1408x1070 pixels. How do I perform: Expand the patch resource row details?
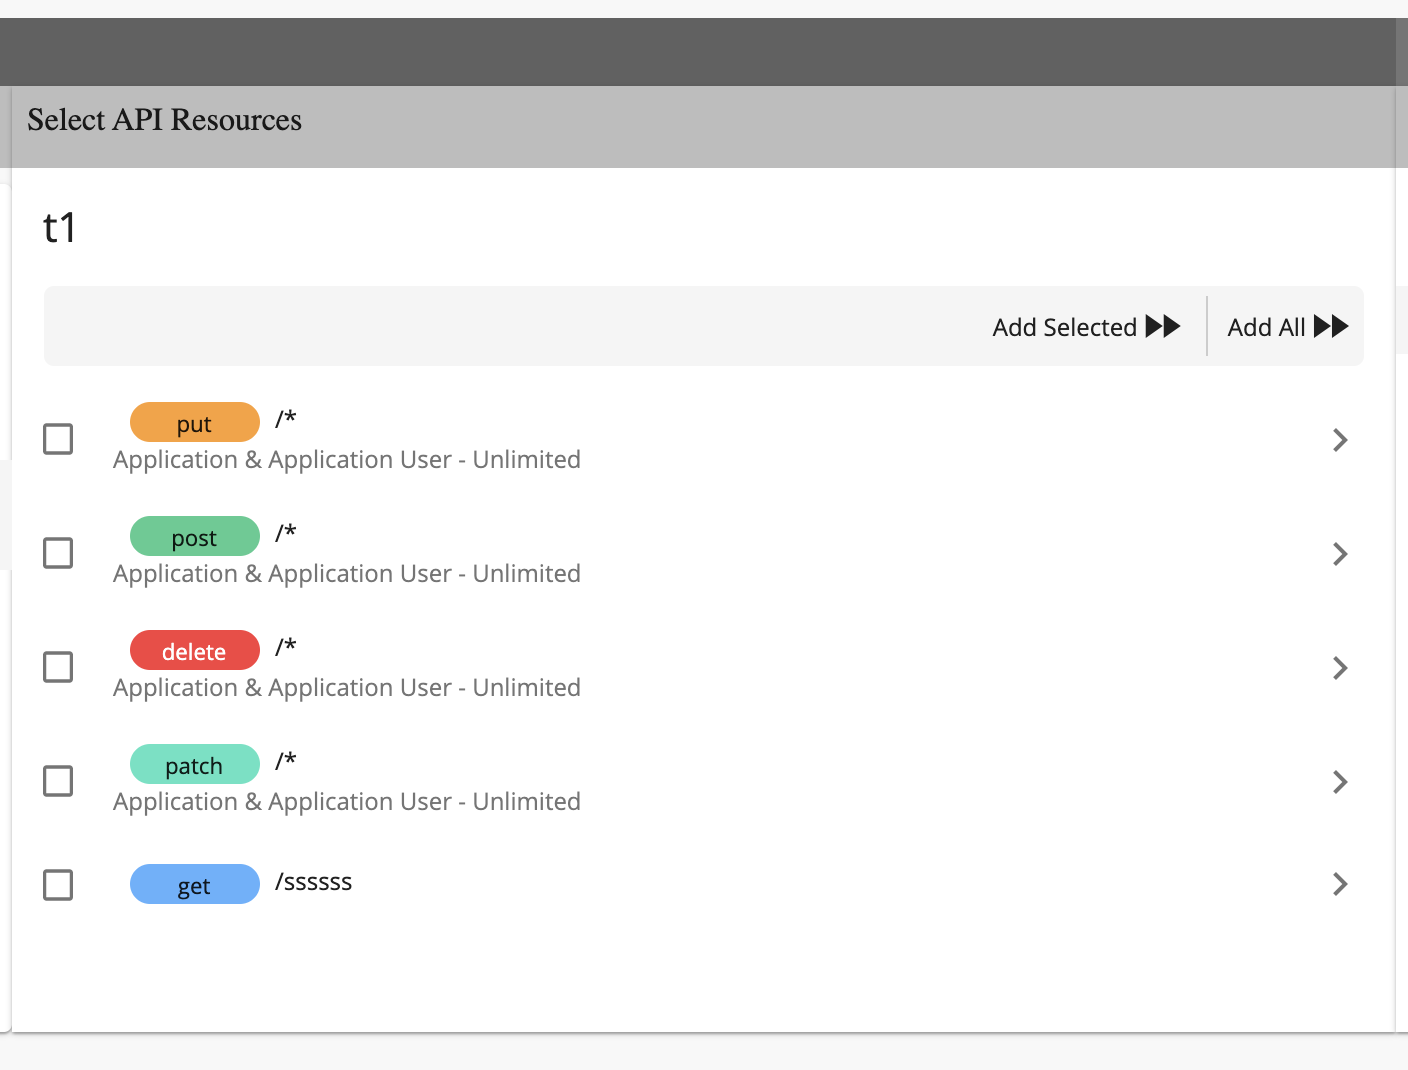pyautogui.click(x=1340, y=782)
